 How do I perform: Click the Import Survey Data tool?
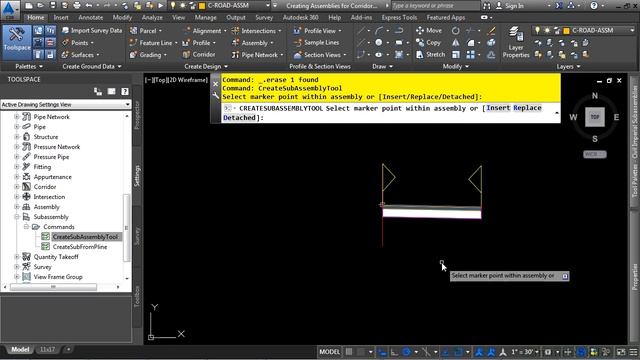(92, 31)
